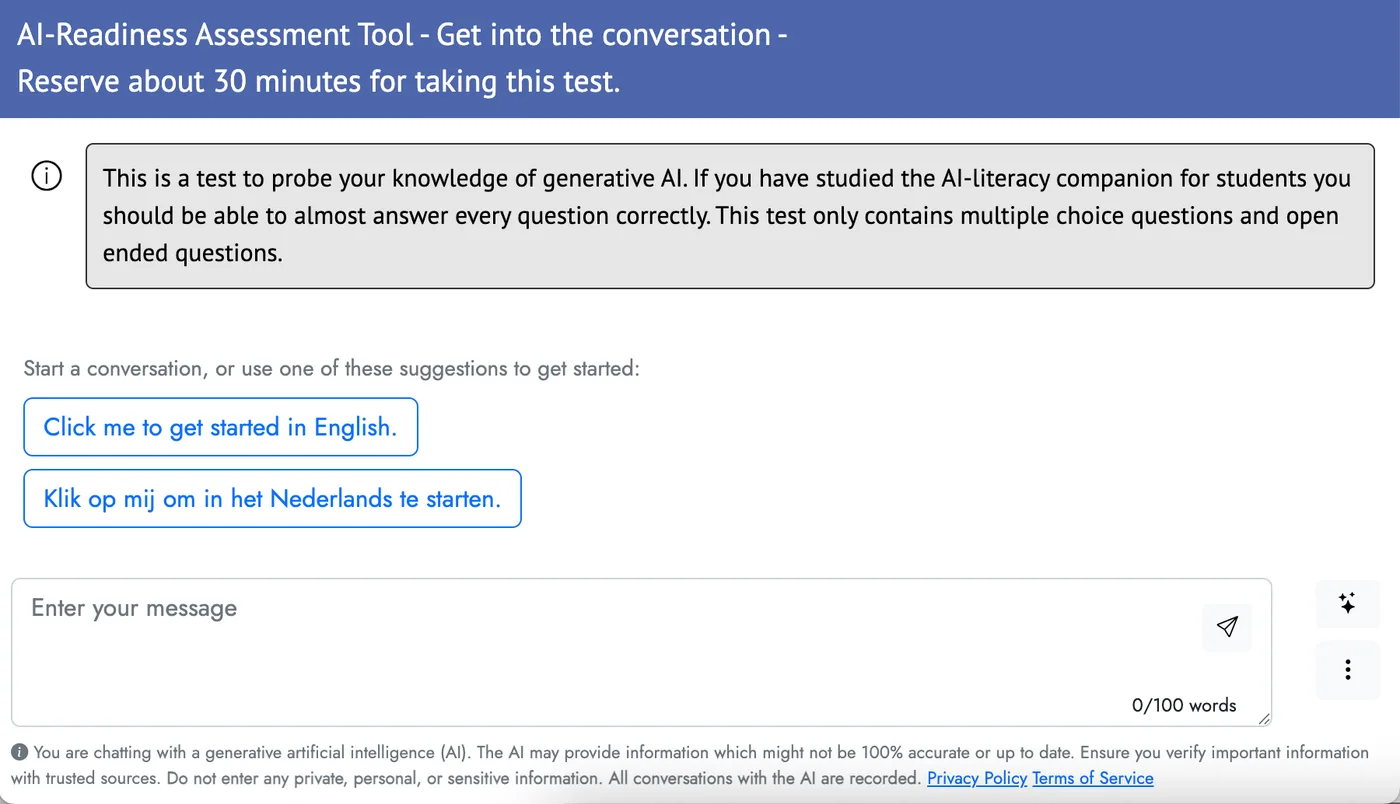Click the 'Start a conversation' suggestion prompt text
Screen dimensions: 1400x804
(x=331, y=368)
